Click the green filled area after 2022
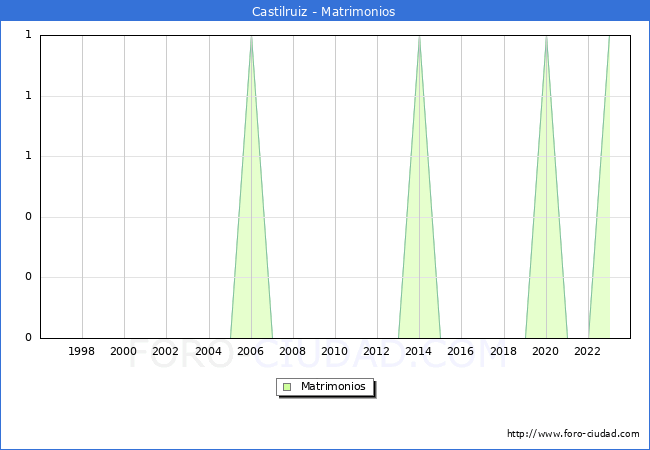The image size is (650, 450). tap(603, 250)
